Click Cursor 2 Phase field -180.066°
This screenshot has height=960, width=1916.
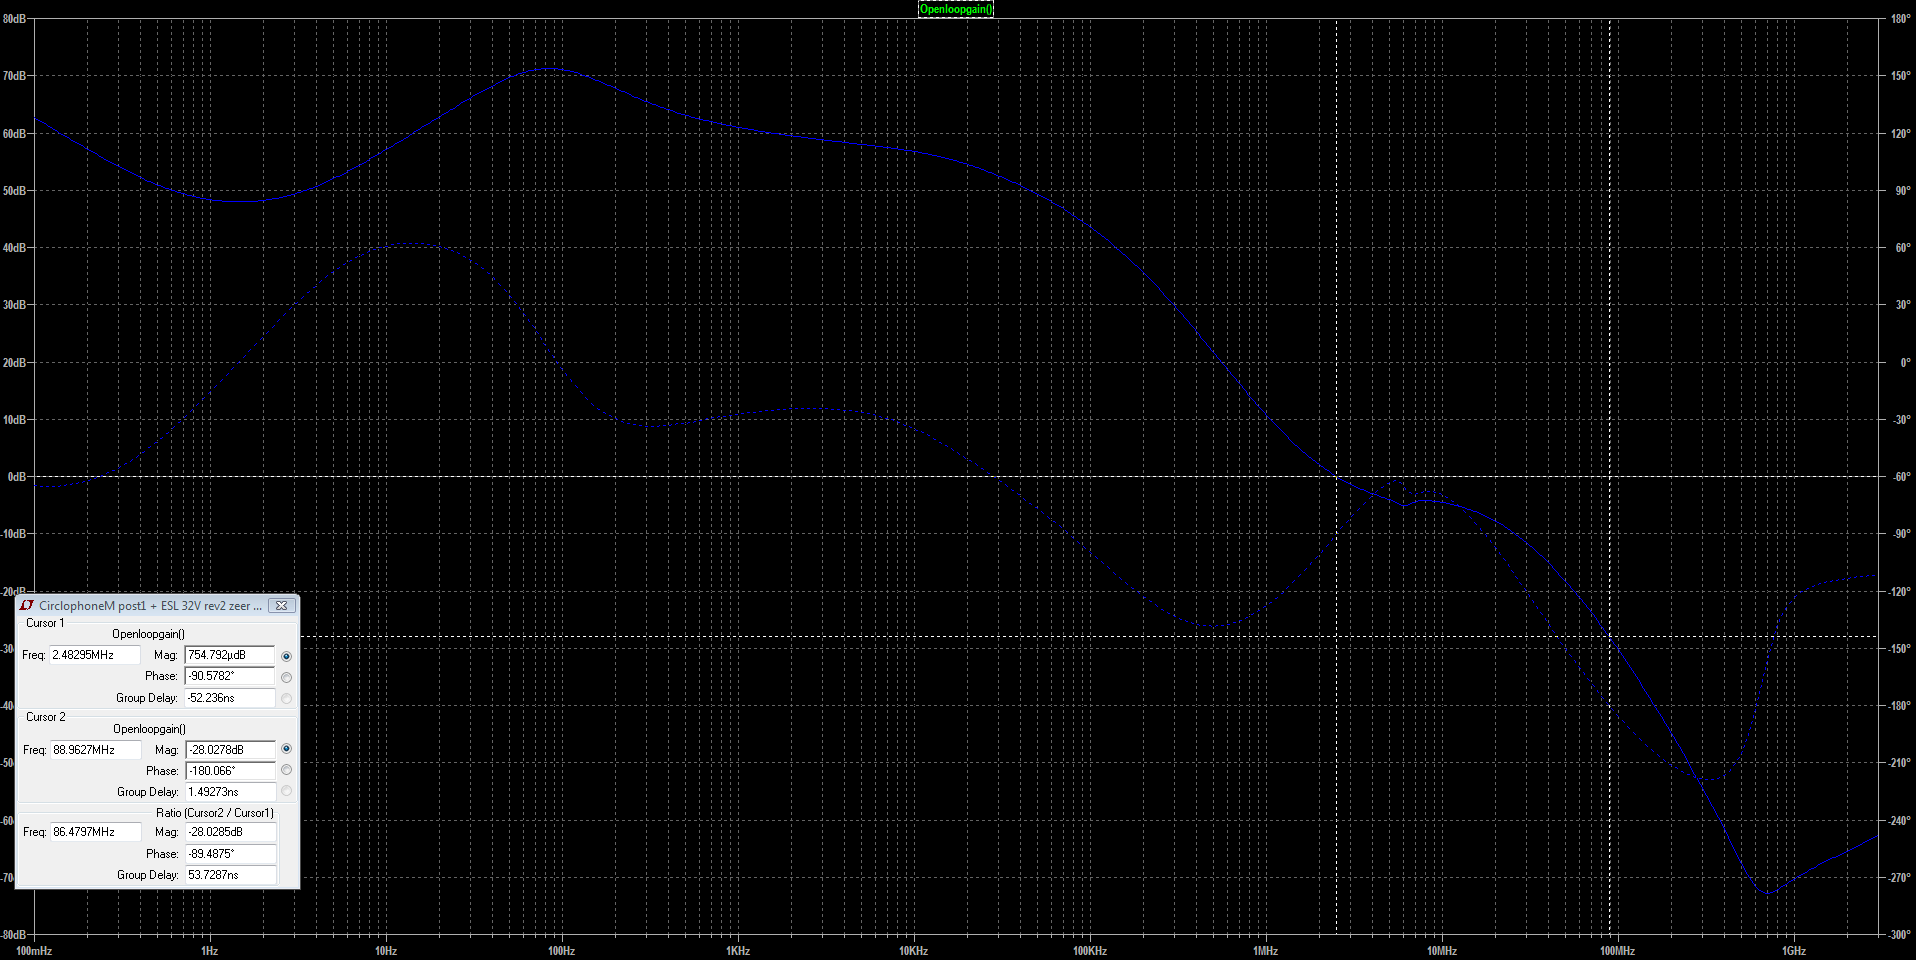pyautogui.click(x=230, y=771)
